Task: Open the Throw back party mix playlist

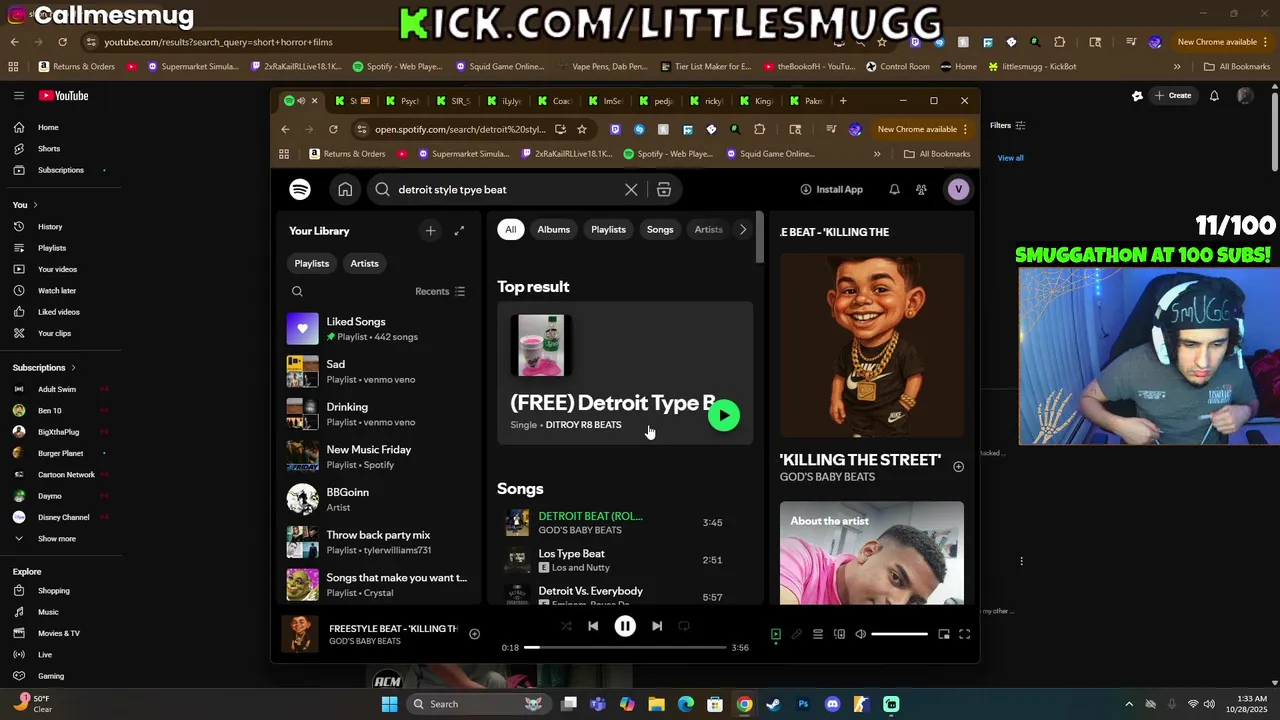Action: (x=378, y=542)
